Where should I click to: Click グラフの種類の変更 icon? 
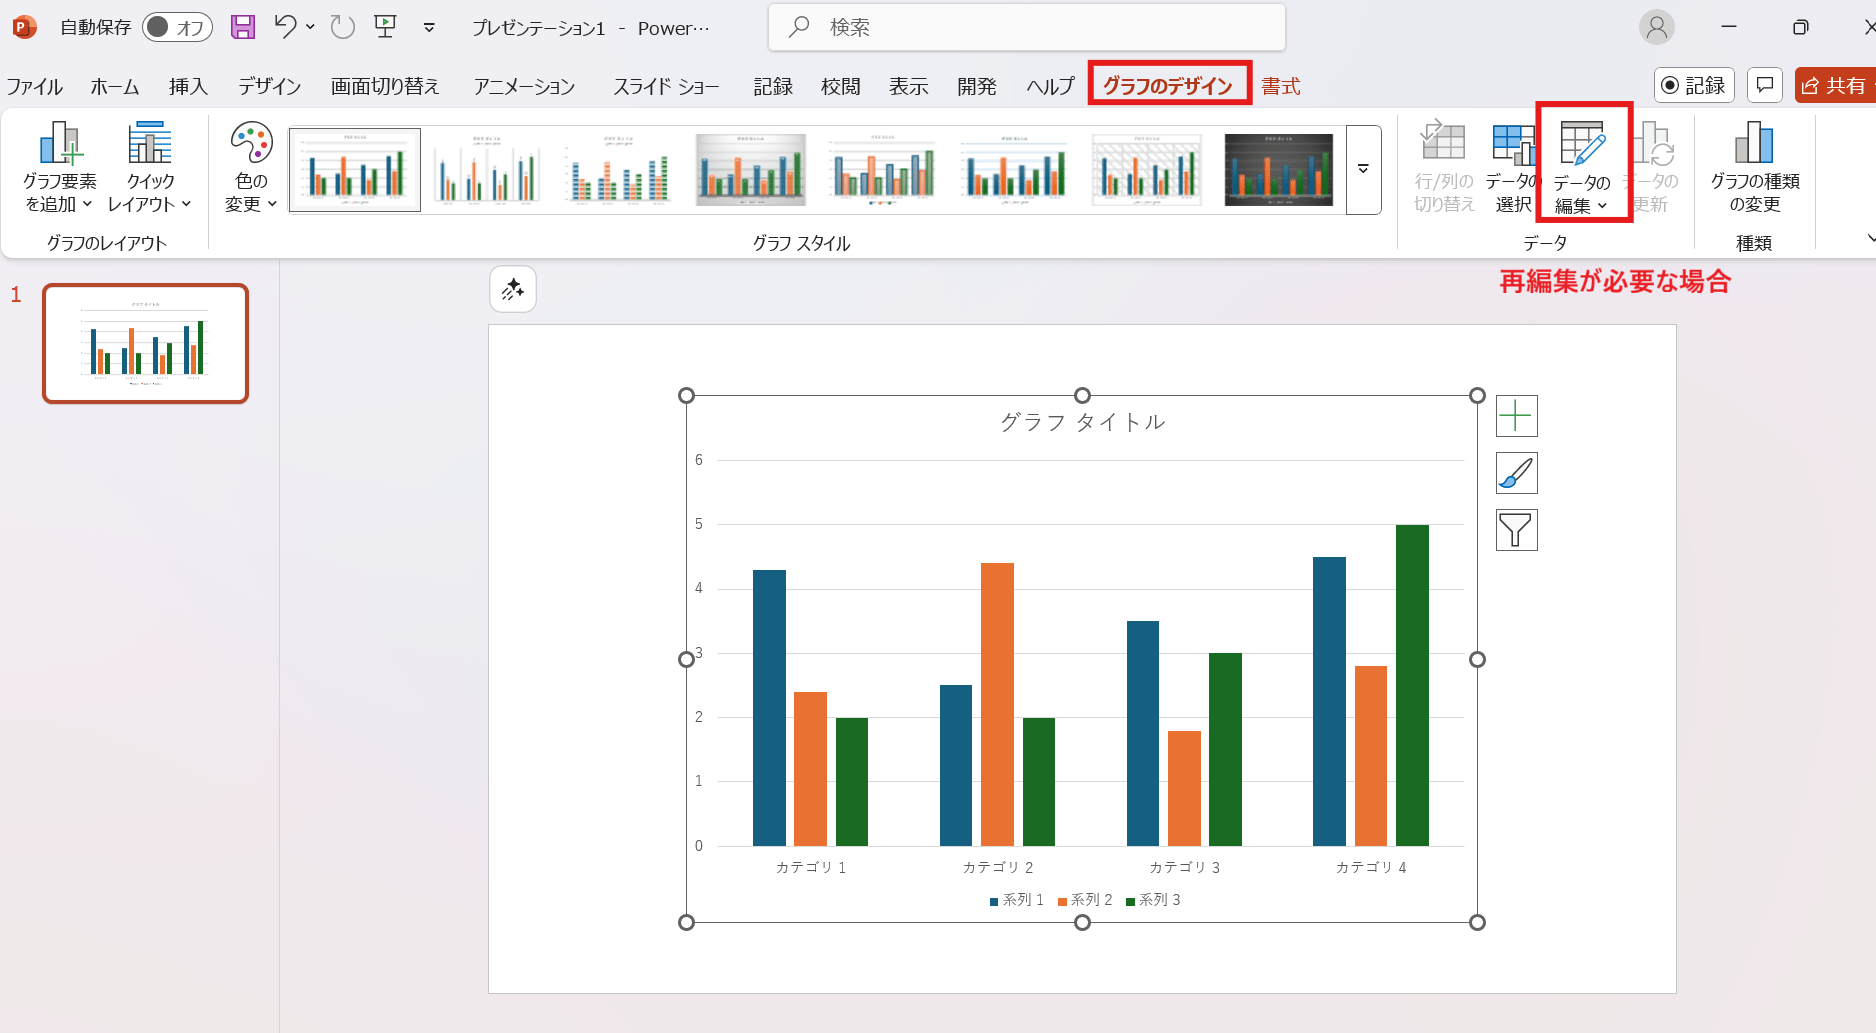click(x=1754, y=166)
